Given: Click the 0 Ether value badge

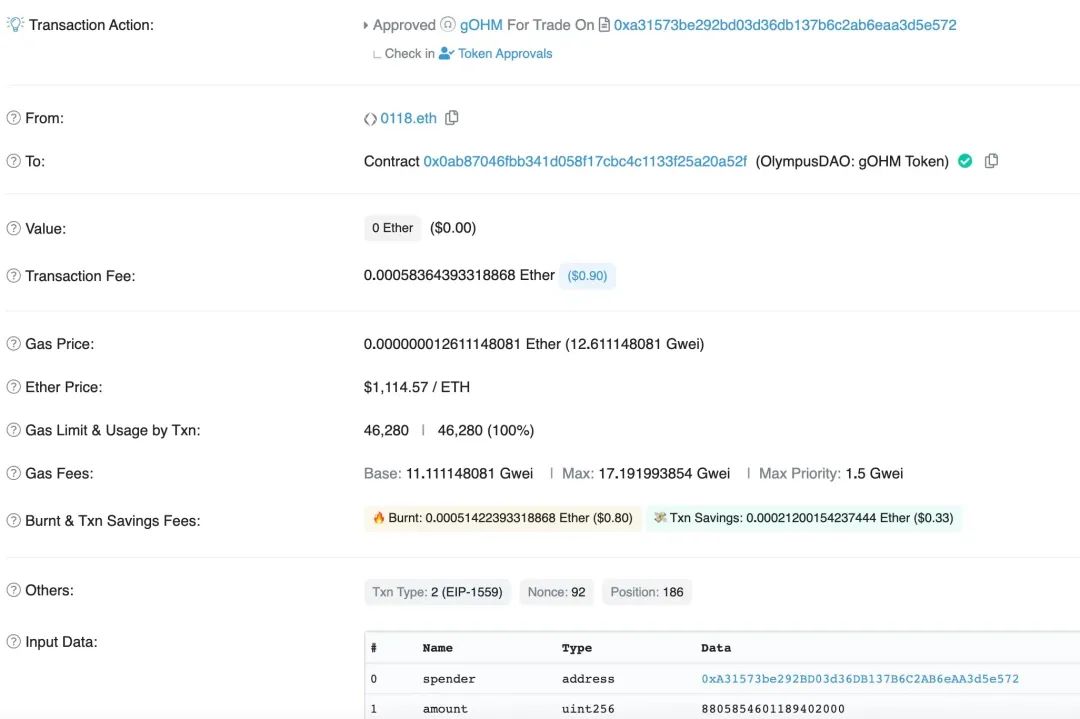Looking at the screenshot, I should point(392,228).
